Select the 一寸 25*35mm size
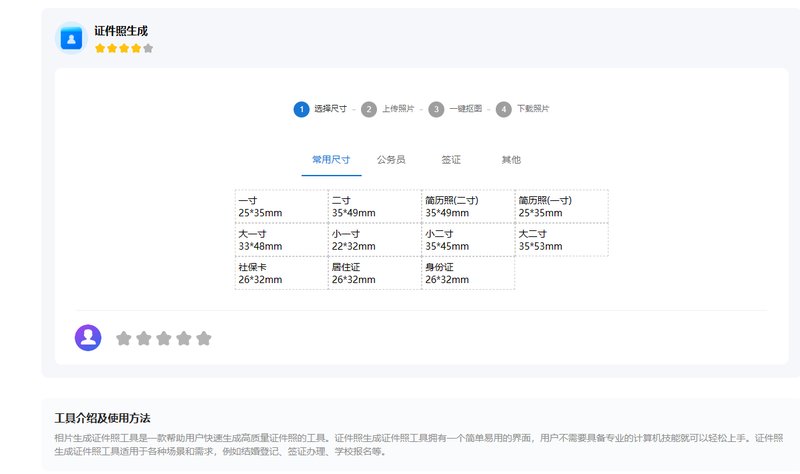 tap(281, 206)
